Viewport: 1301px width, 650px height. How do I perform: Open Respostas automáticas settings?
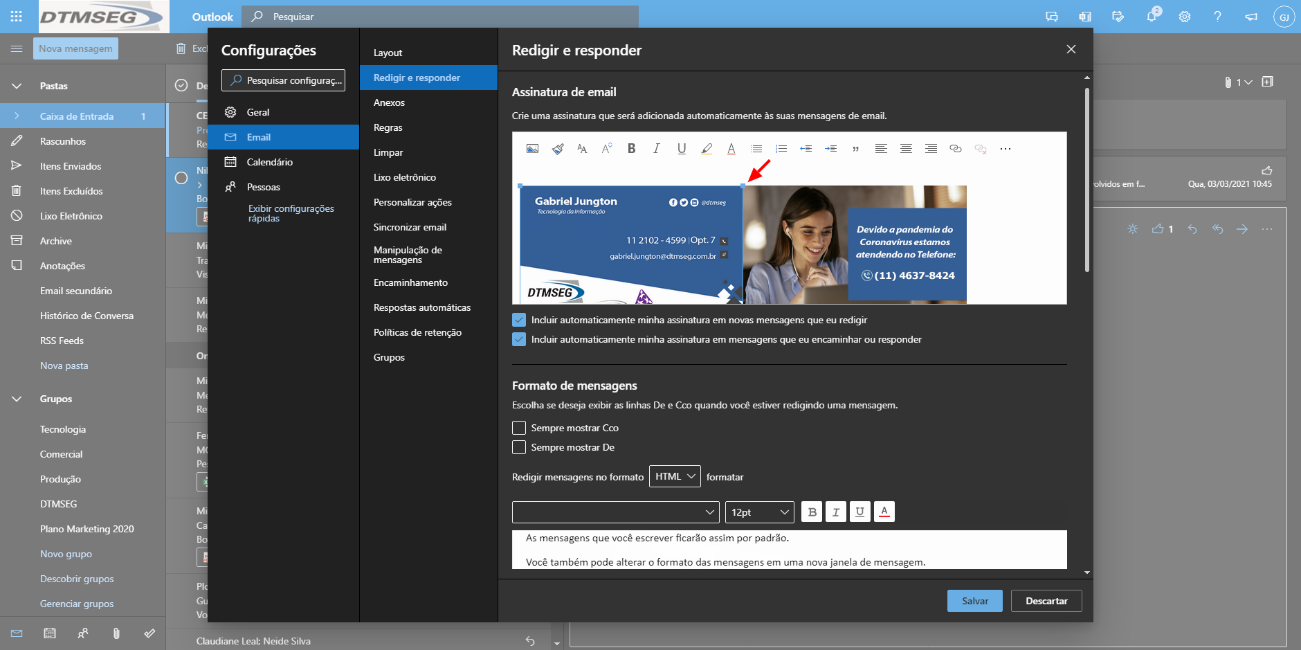click(429, 307)
